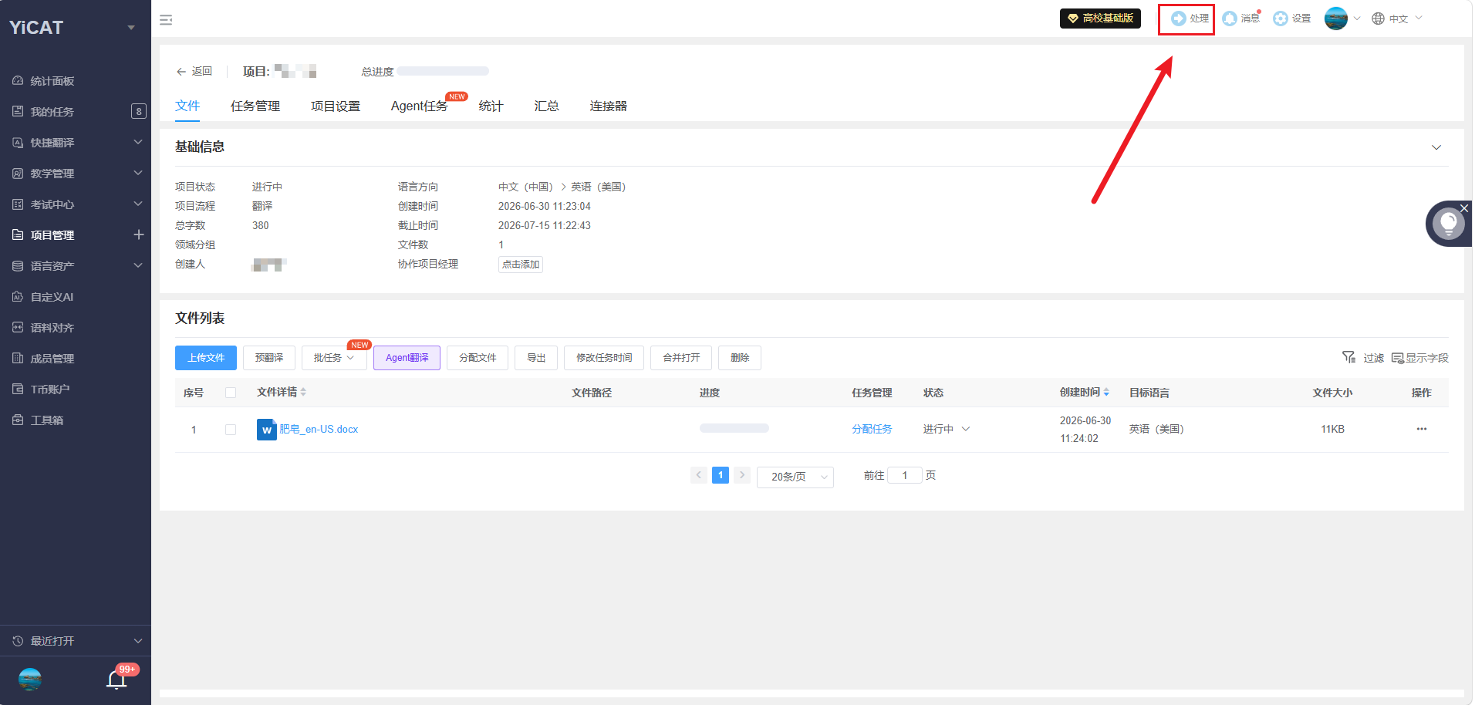Open the 消息 messages icon

coord(1230,18)
